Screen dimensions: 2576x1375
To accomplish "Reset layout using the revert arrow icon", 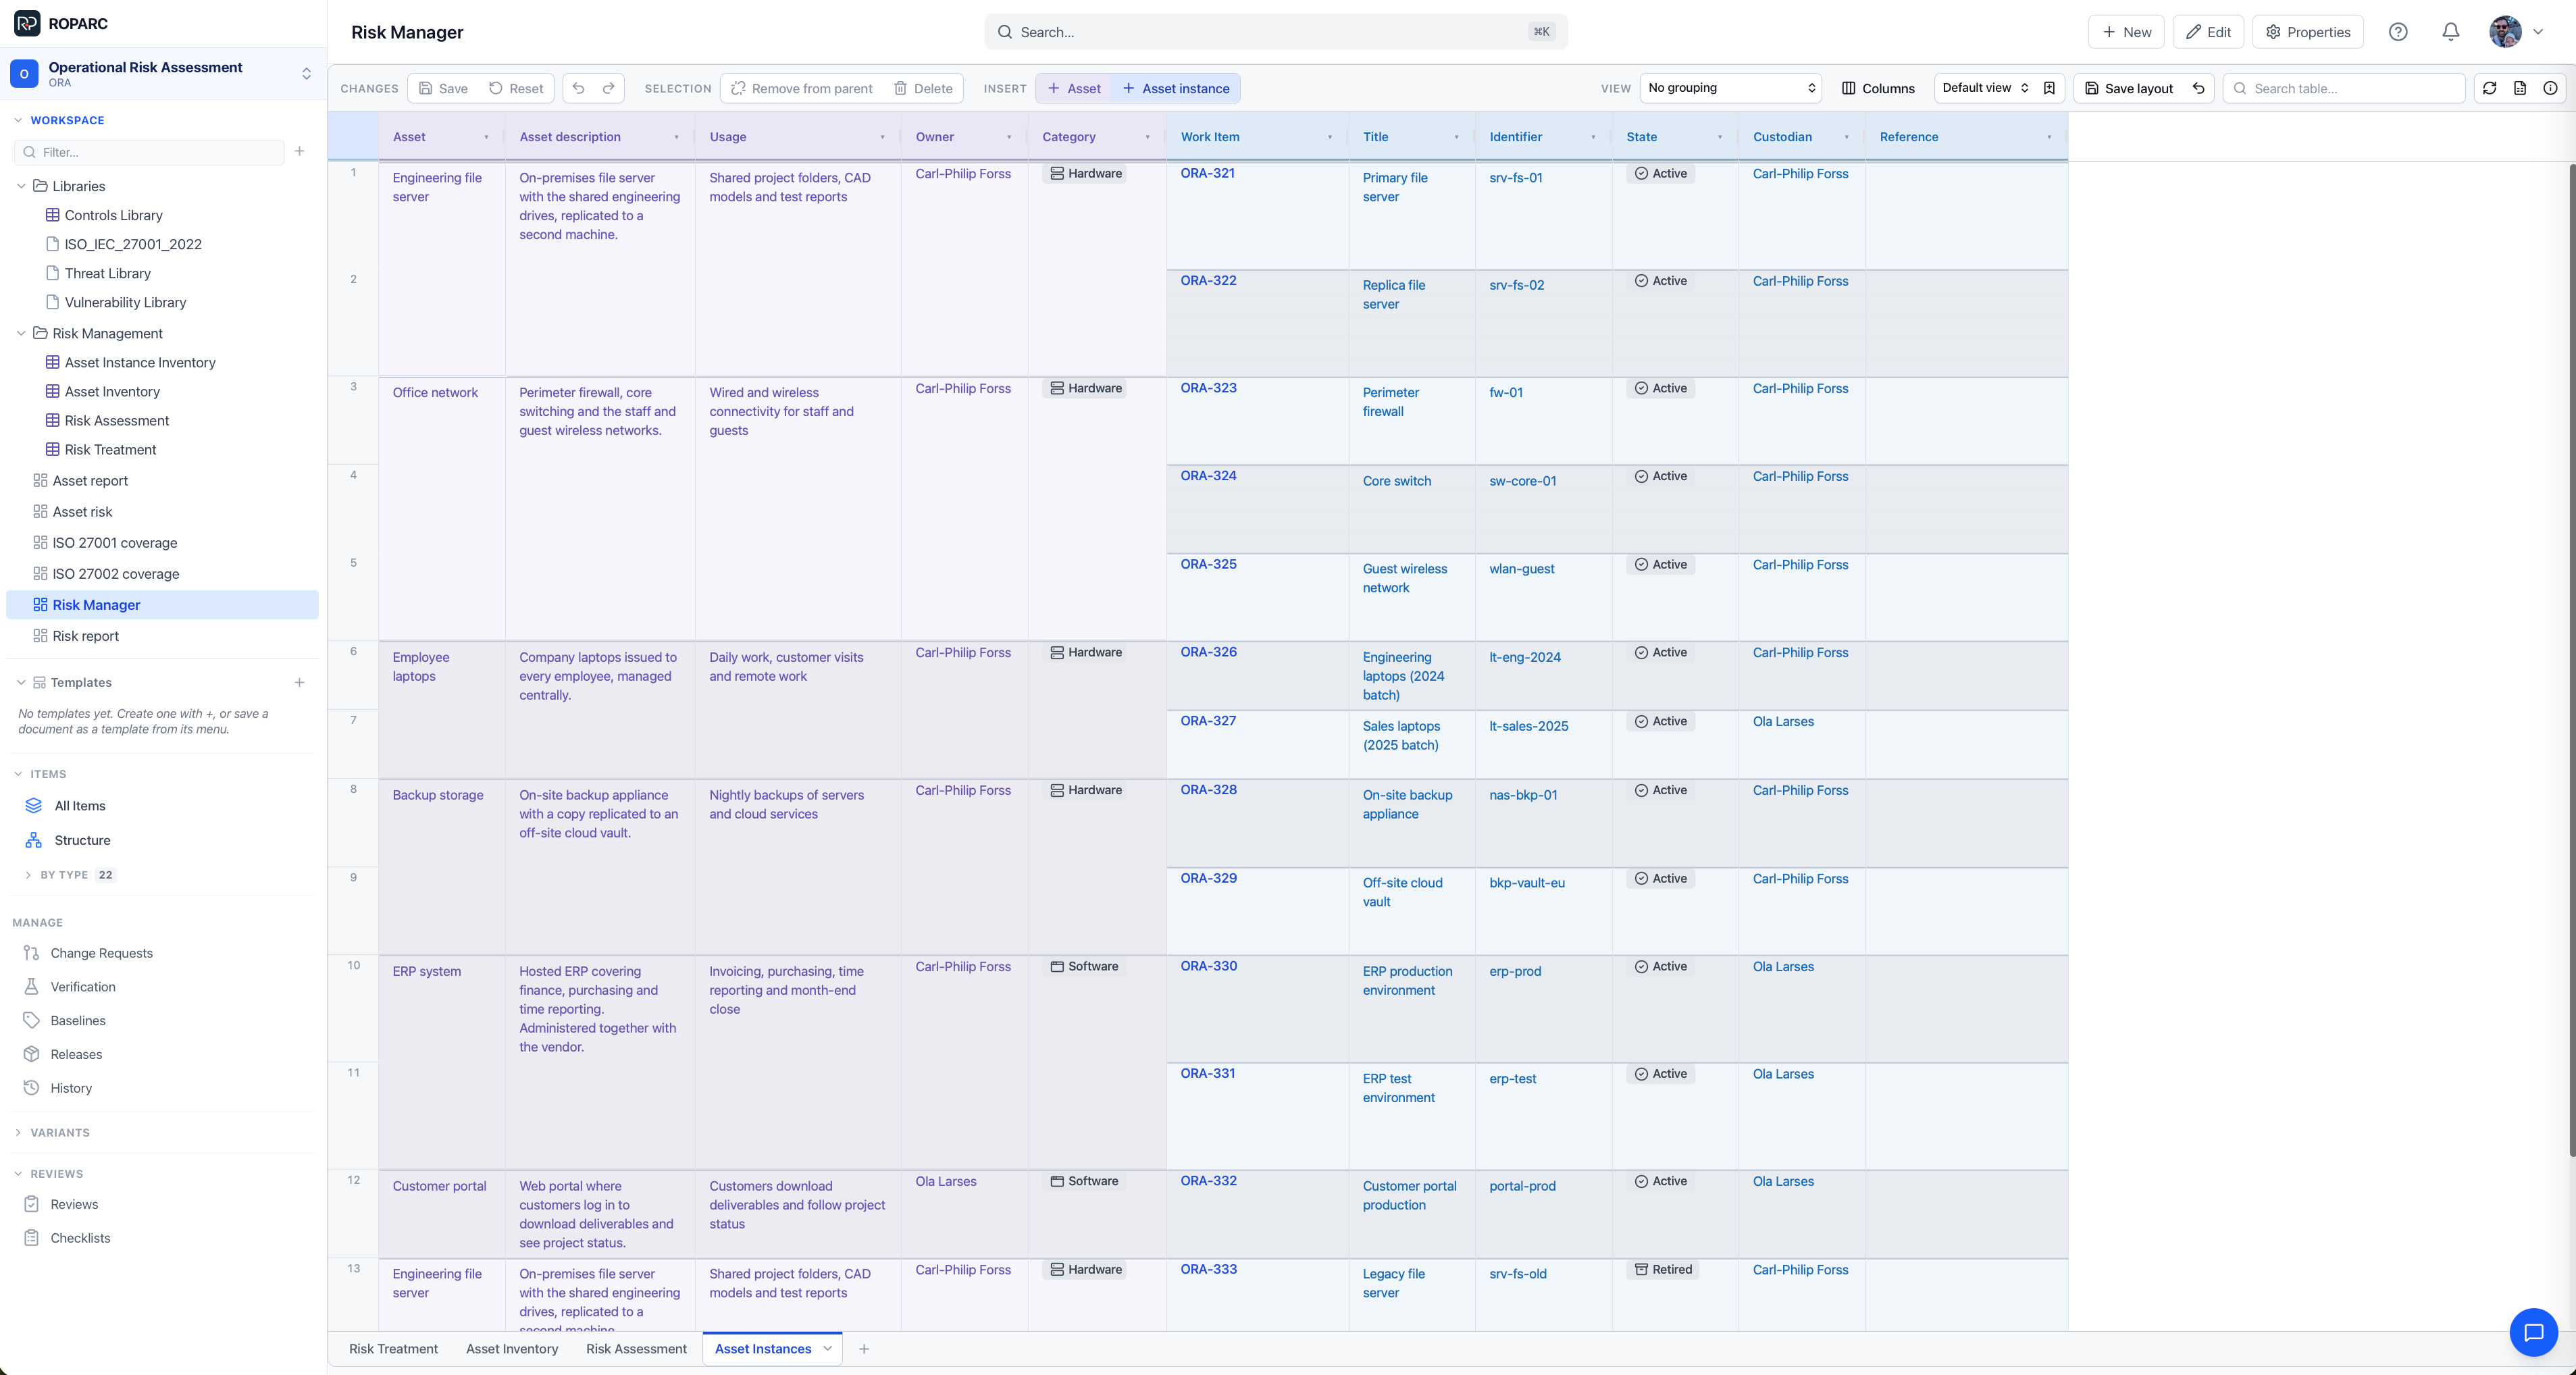I will click(x=2199, y=88).
